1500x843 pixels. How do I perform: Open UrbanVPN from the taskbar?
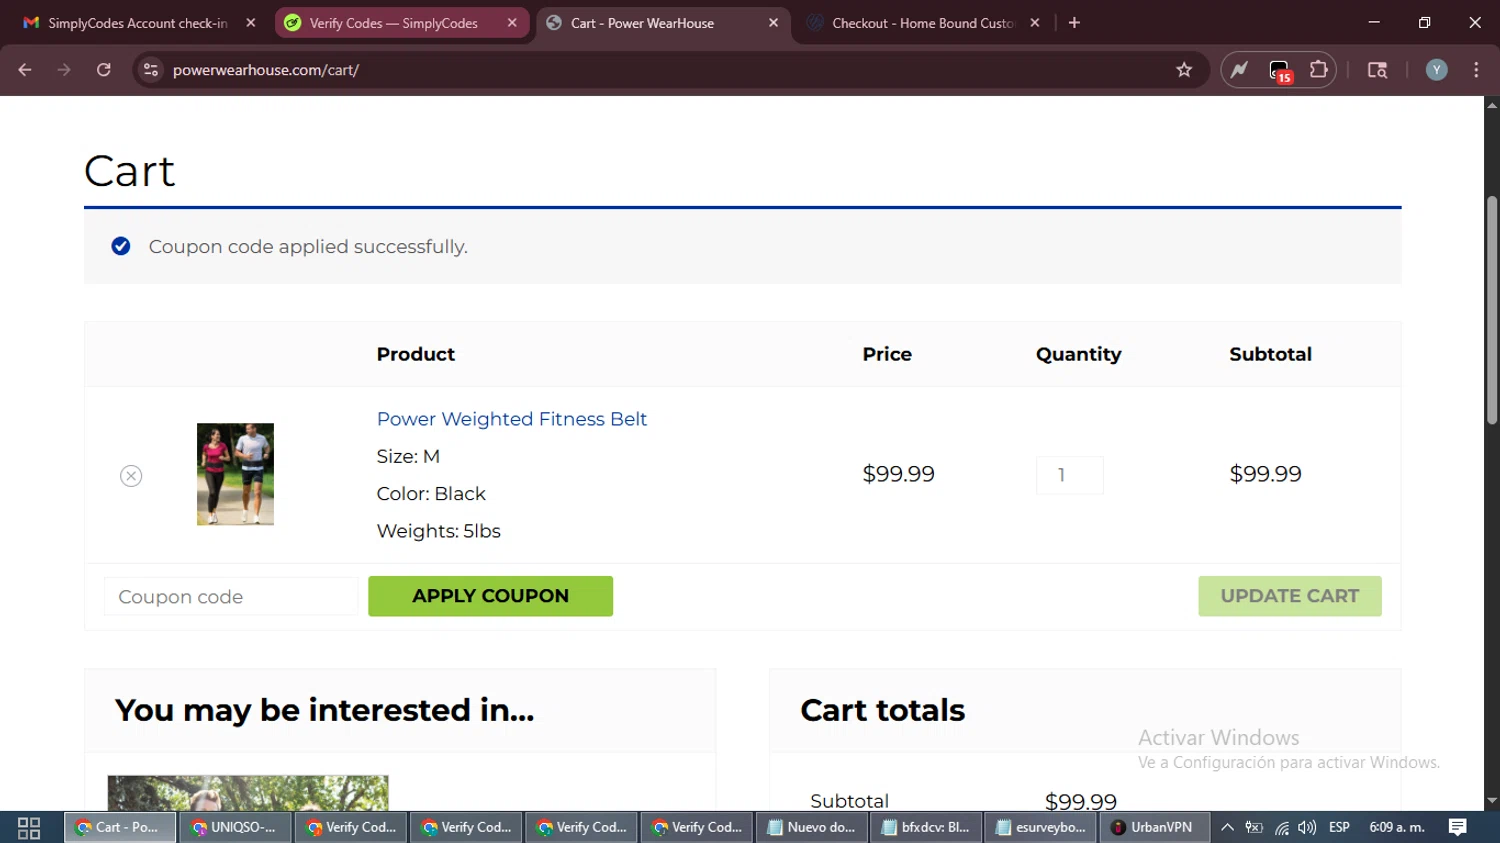click(1153, 828)
